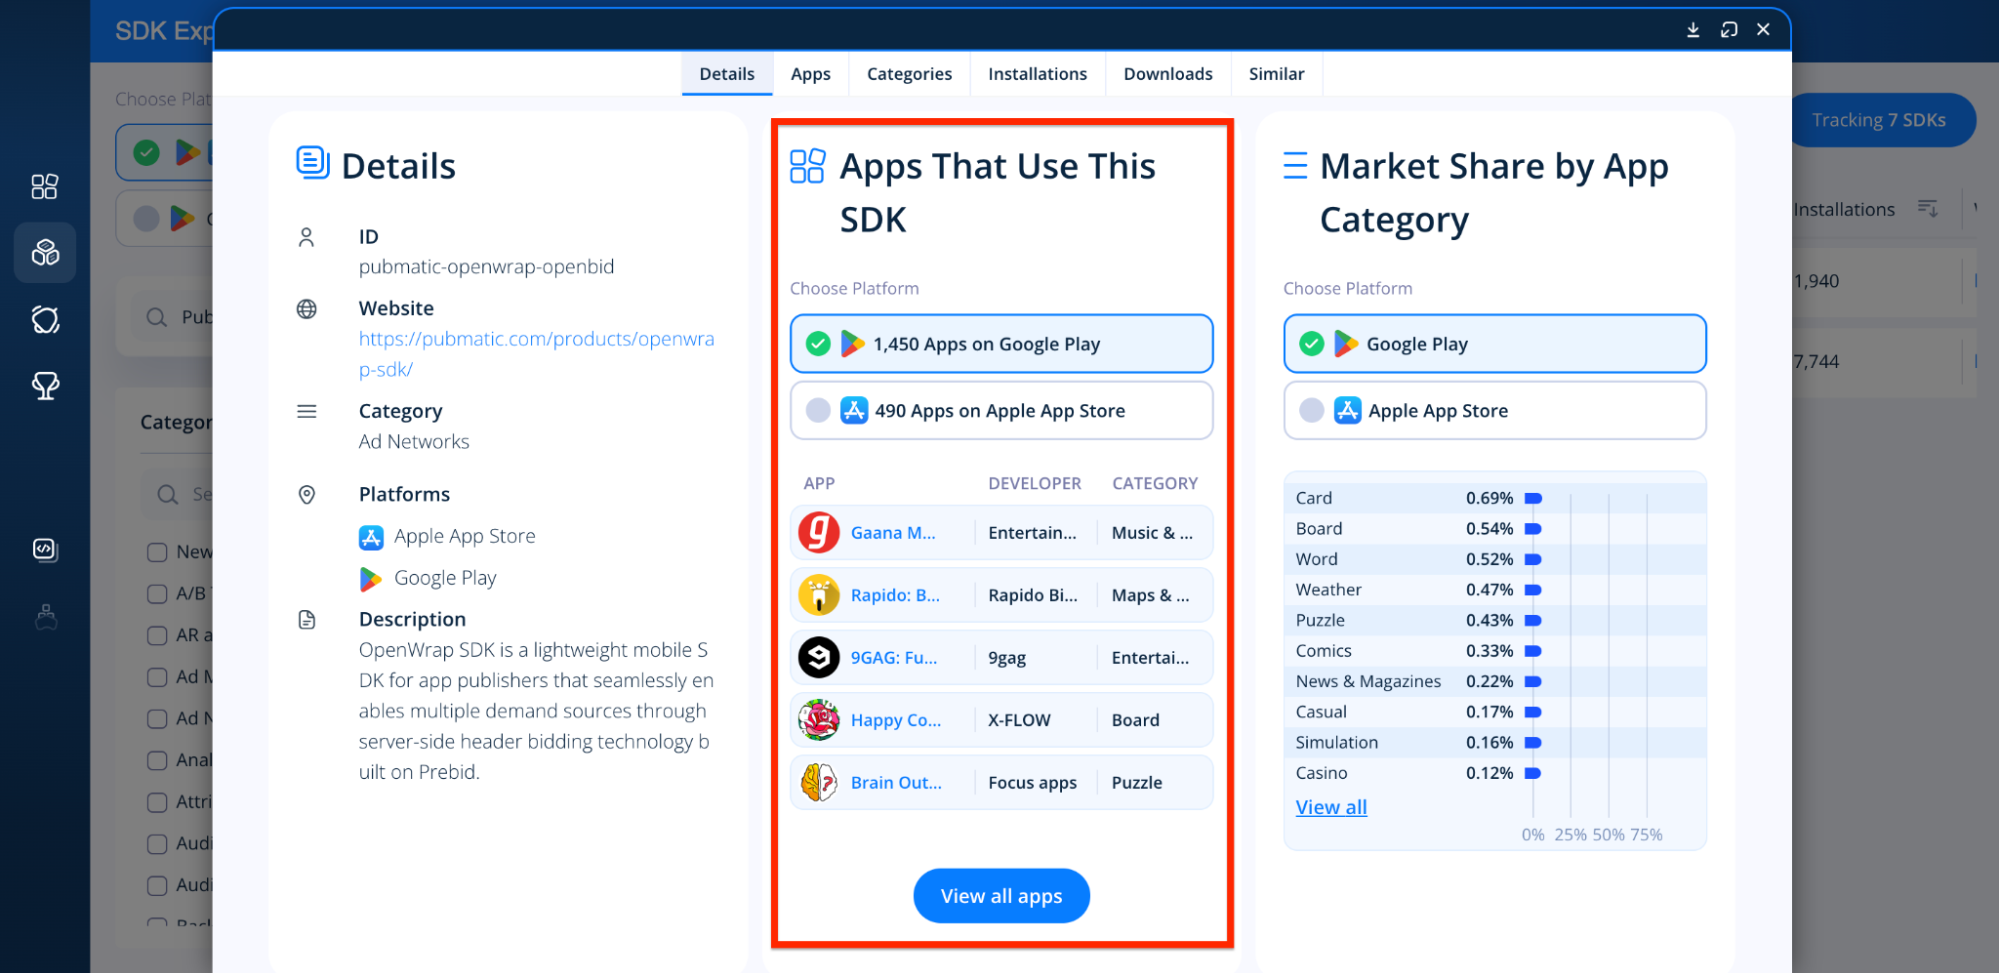Click the Google Play icon under Platforms
This screenshot has width=1999, height=974.
point(371,579)
